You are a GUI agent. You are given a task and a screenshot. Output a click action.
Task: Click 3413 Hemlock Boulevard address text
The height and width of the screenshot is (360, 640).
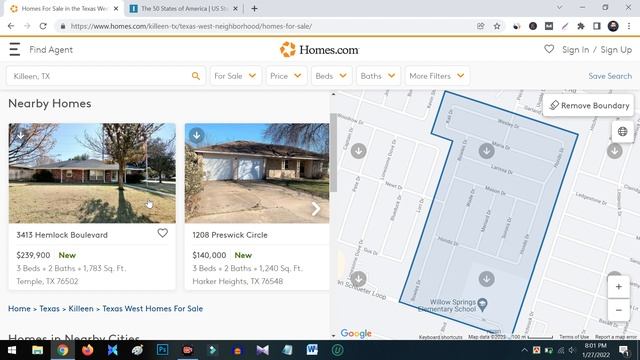point(62,235)
